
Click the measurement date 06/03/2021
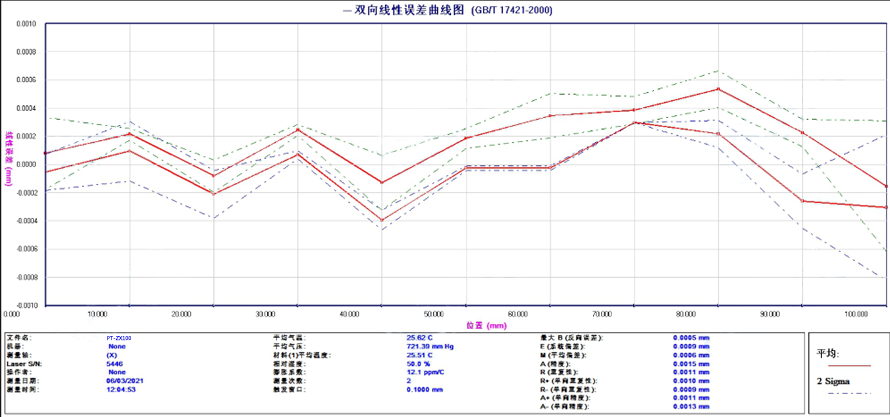pos(124,380)
